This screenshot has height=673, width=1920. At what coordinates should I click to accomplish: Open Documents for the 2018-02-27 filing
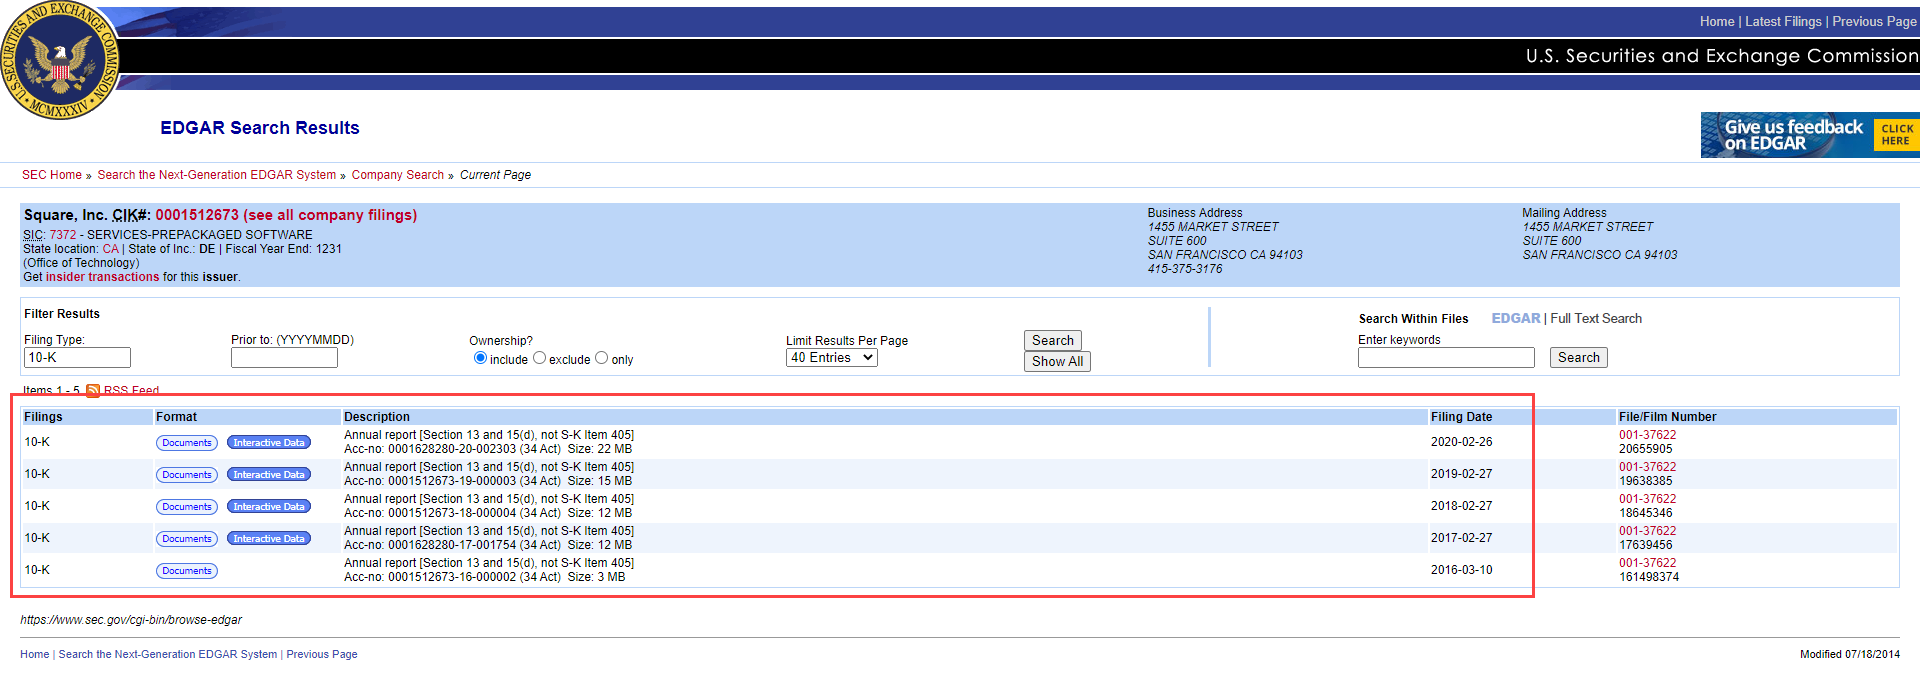tap(187, 507)
